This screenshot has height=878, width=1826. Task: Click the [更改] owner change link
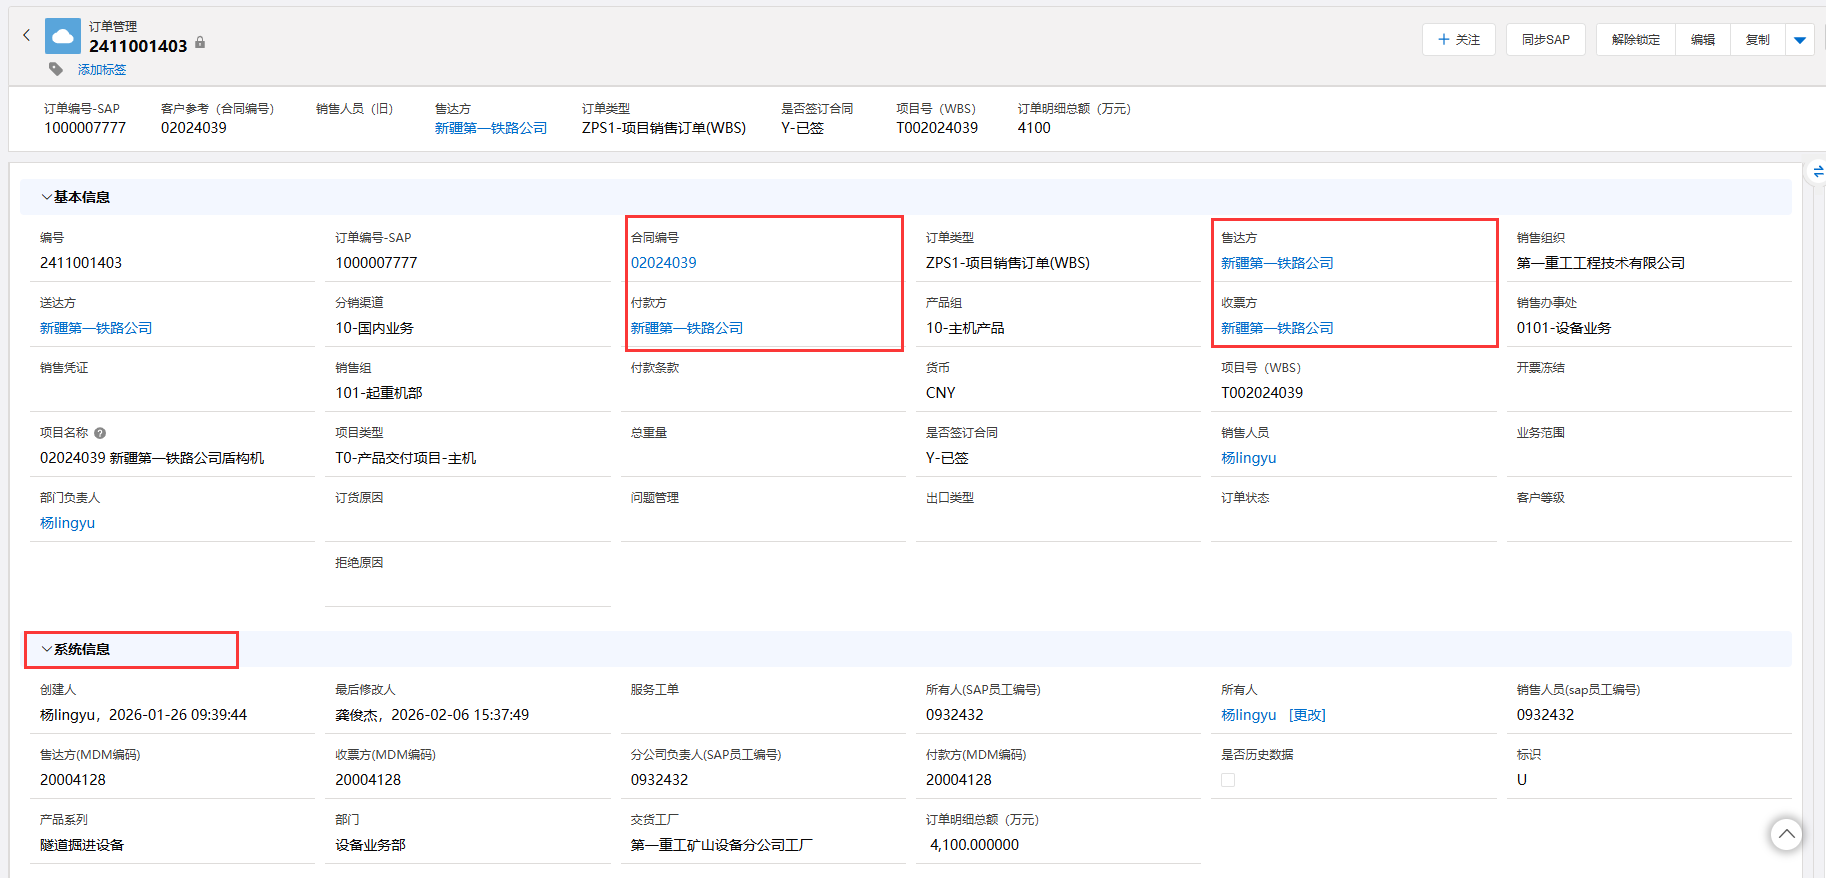pos(1307,715)
